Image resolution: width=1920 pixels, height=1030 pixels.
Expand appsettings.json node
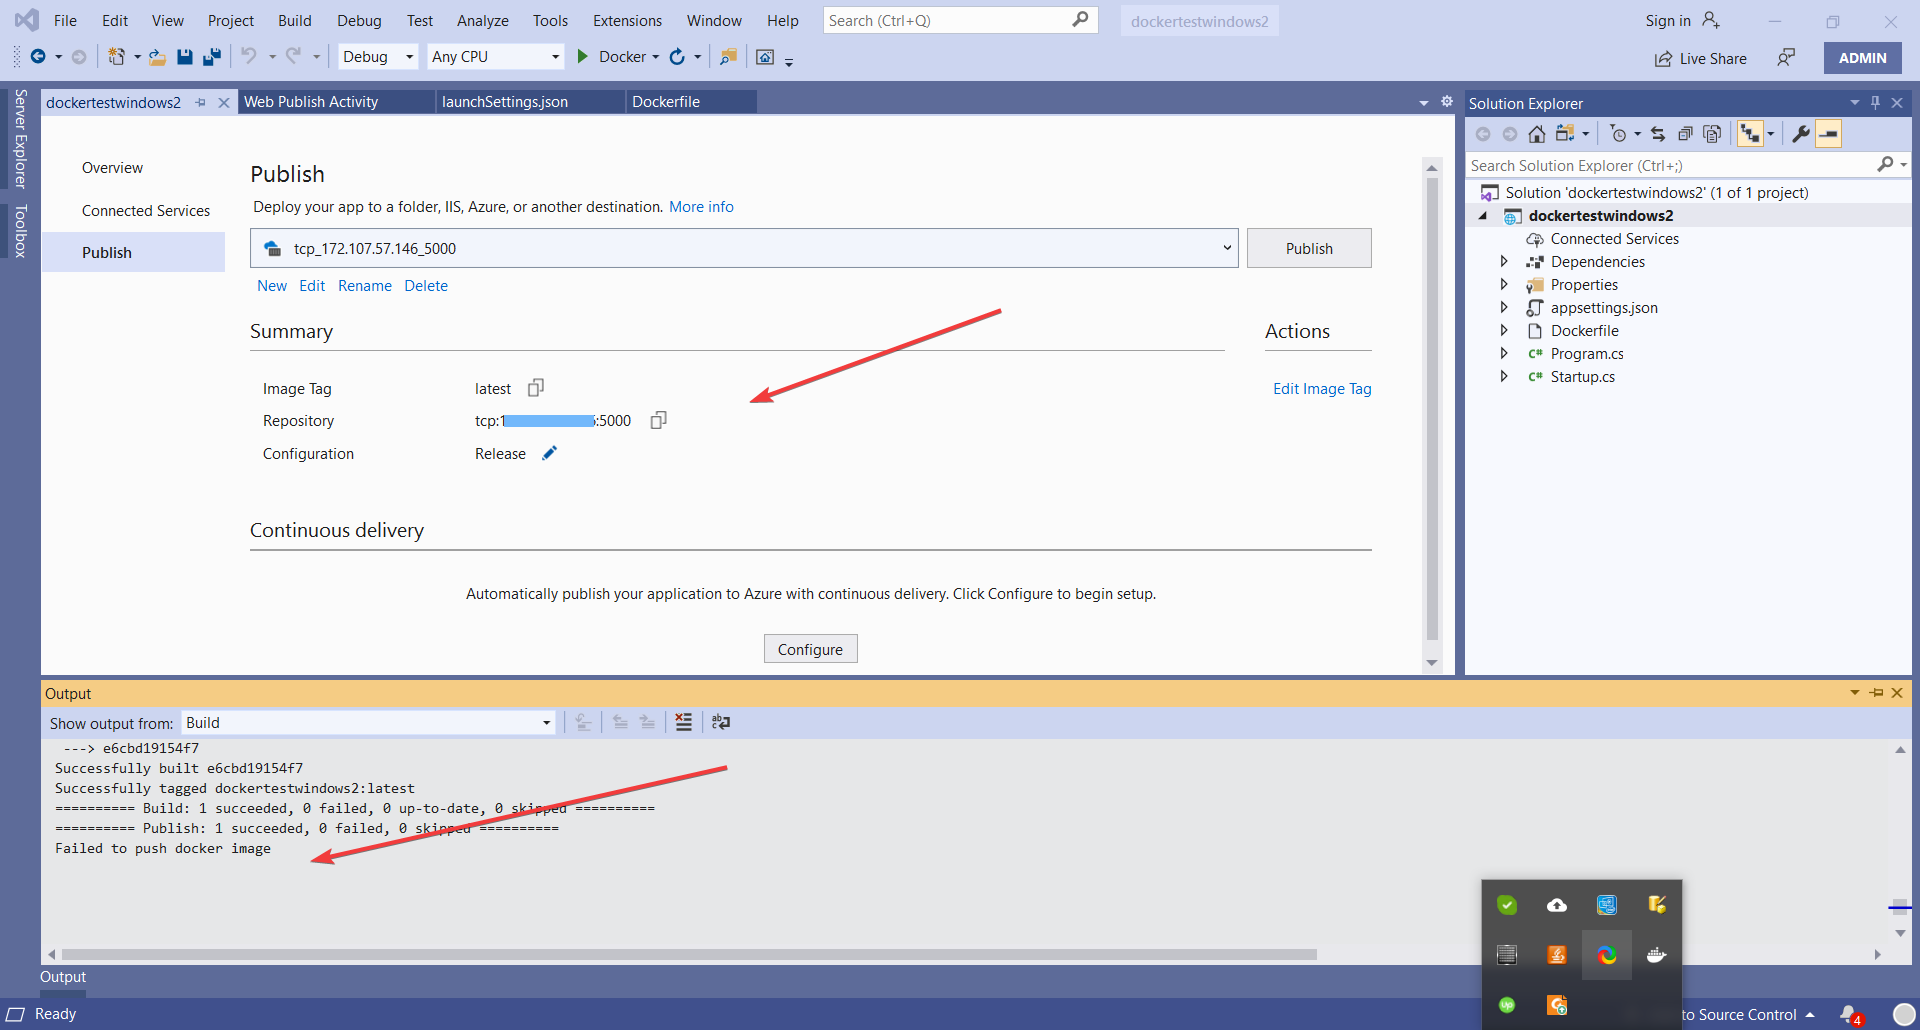pos(1504,307)
